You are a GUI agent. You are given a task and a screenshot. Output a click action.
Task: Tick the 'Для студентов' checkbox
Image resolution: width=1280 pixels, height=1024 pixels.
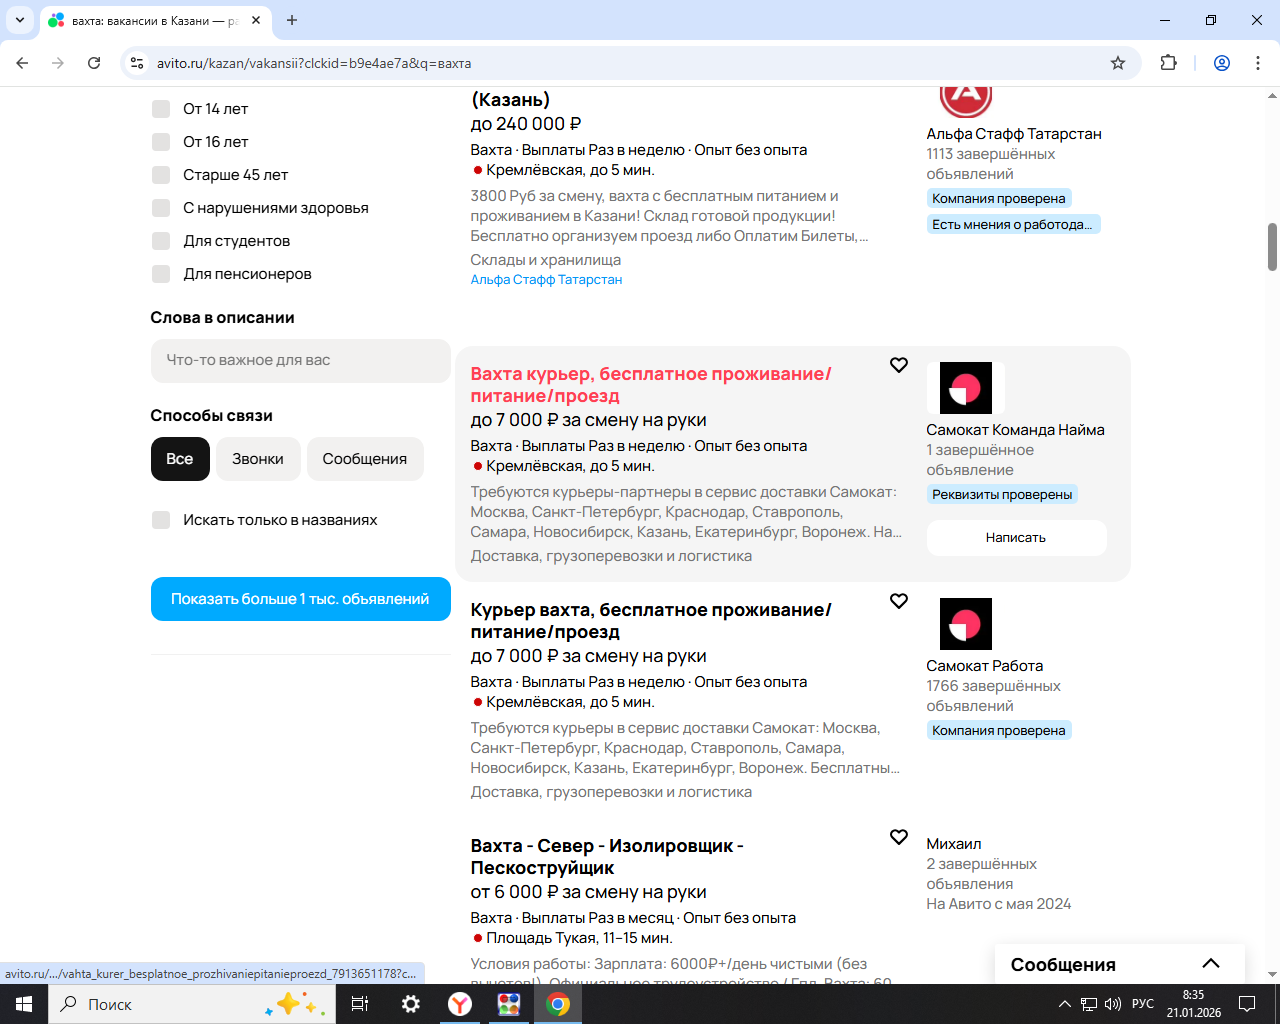161,241
